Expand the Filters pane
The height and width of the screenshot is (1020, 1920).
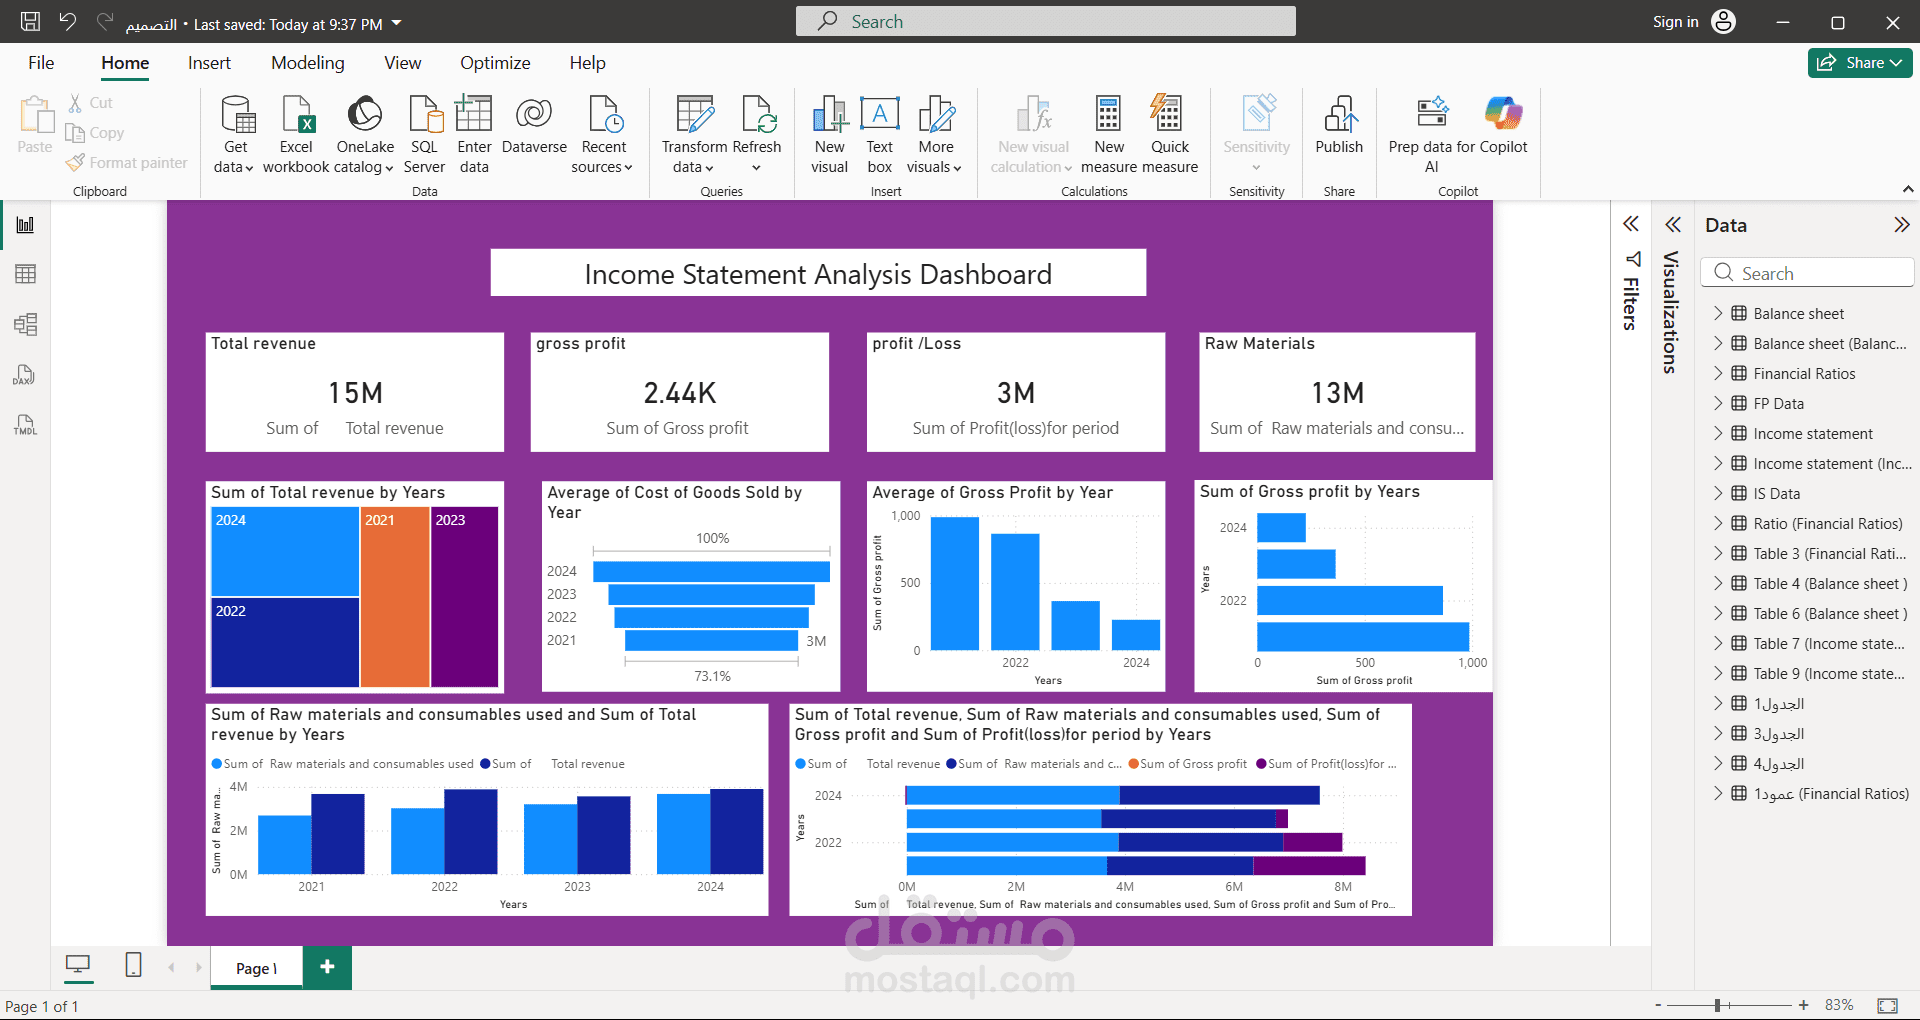[1631, 224]
